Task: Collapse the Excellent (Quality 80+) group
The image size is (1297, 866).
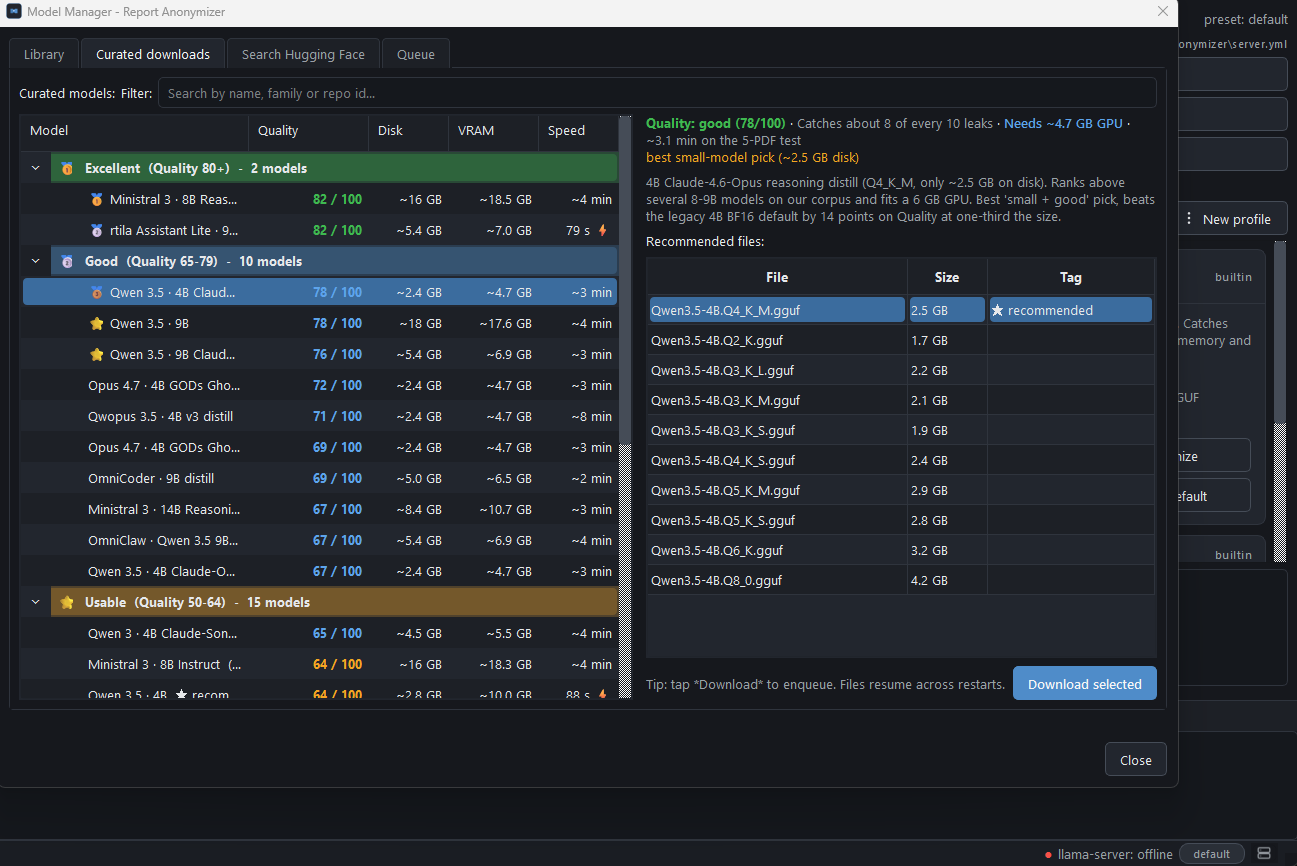Action: [36, 168]
